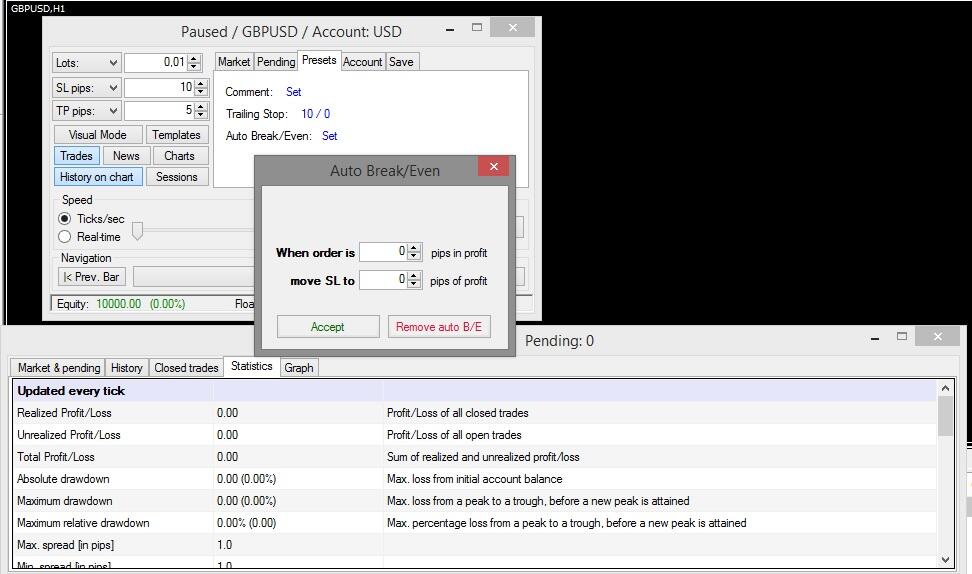Click Remove auto B/E button
The height and width of the screenshot is (574, 972).
click(439, 327)
